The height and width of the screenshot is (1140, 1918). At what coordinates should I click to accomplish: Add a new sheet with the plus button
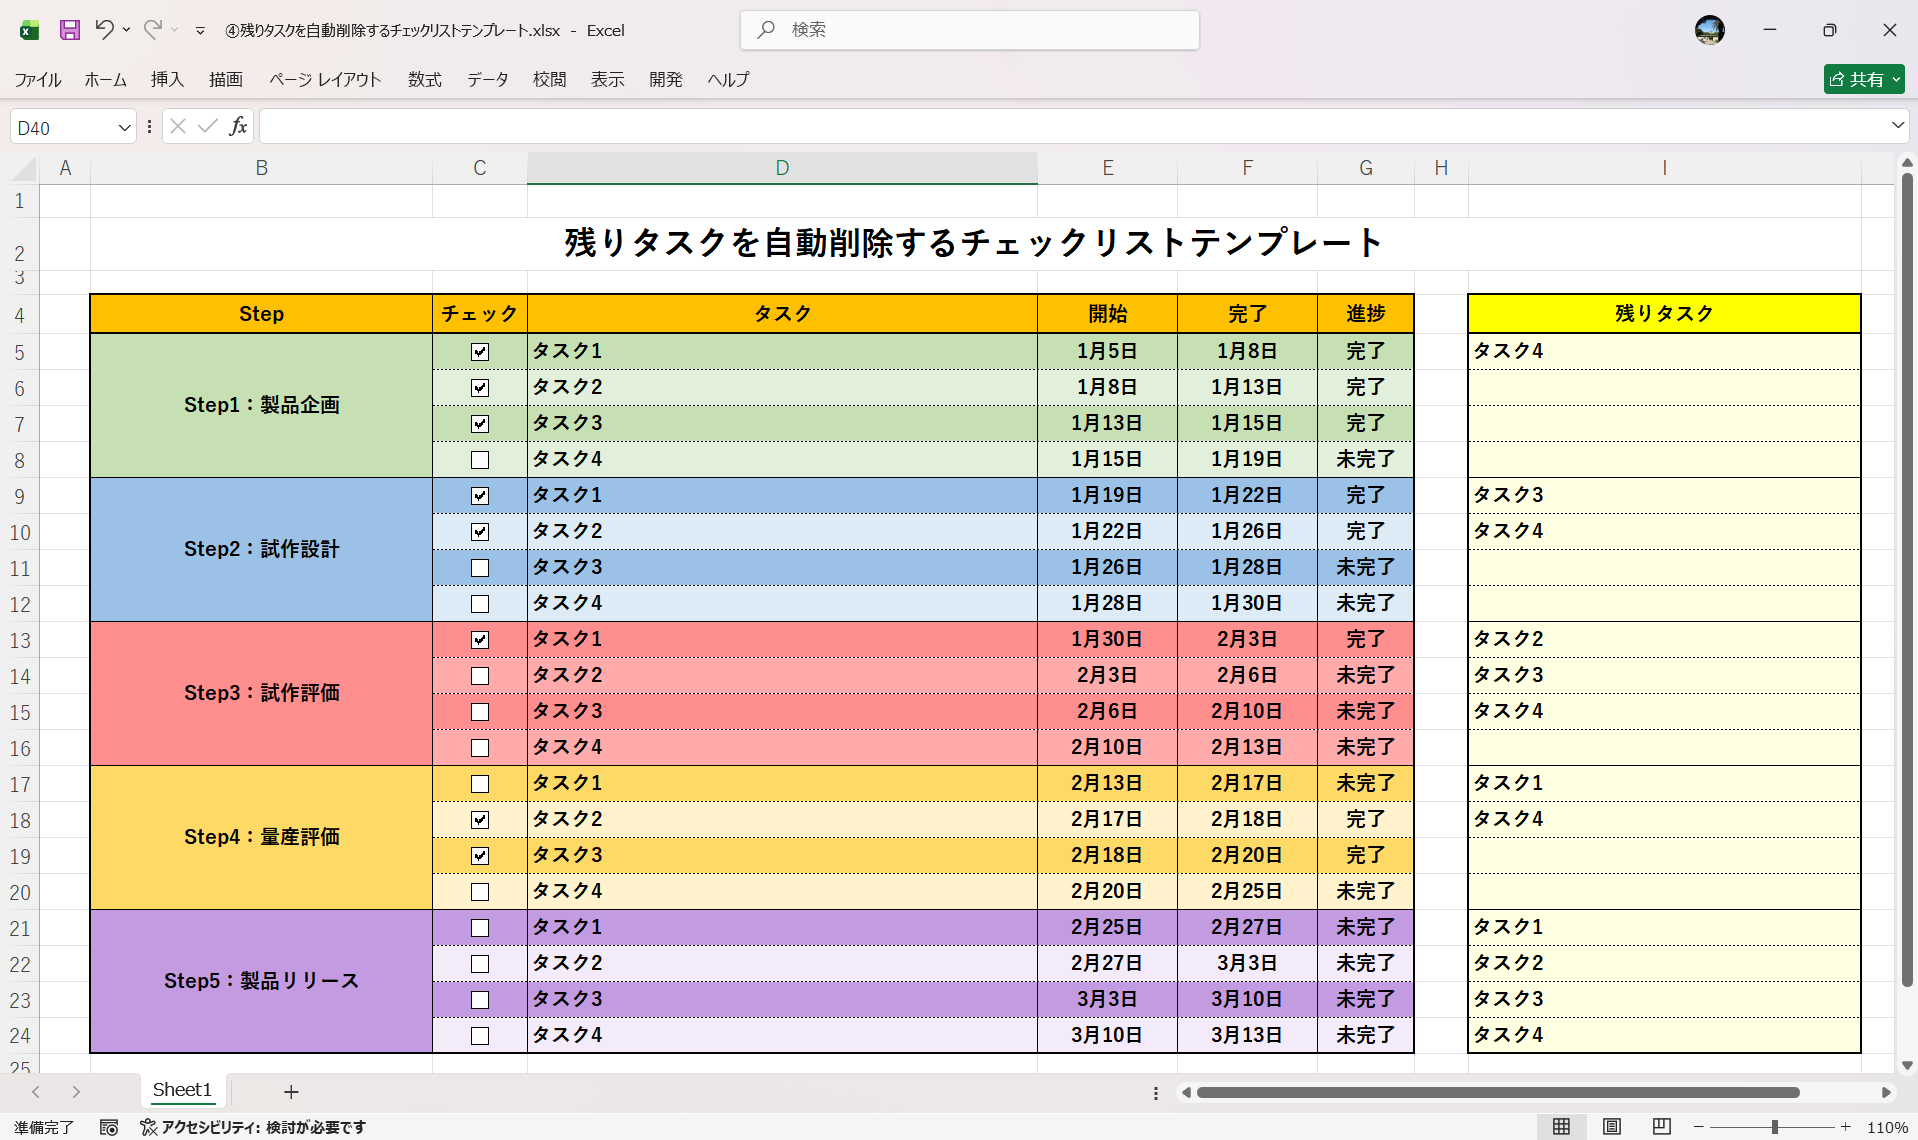[x=290, y=1091]
